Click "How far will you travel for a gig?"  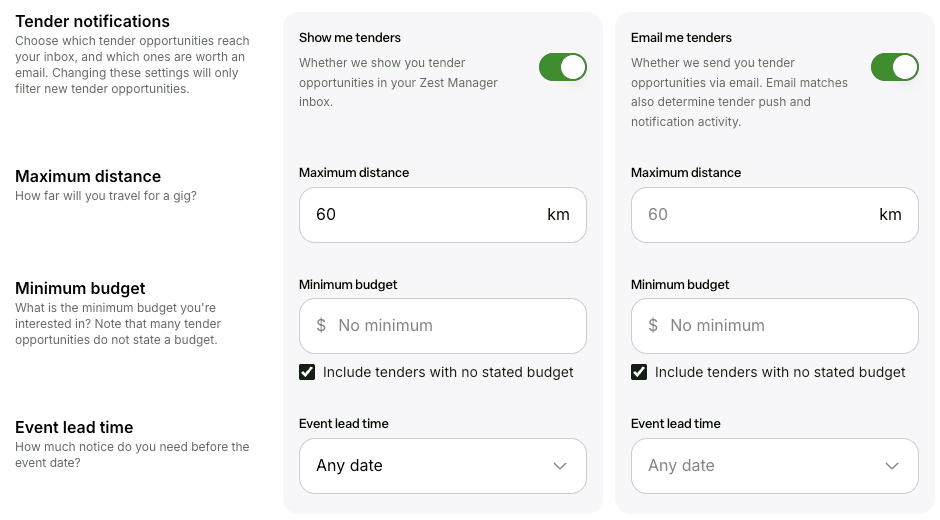(x=106, y=196)
